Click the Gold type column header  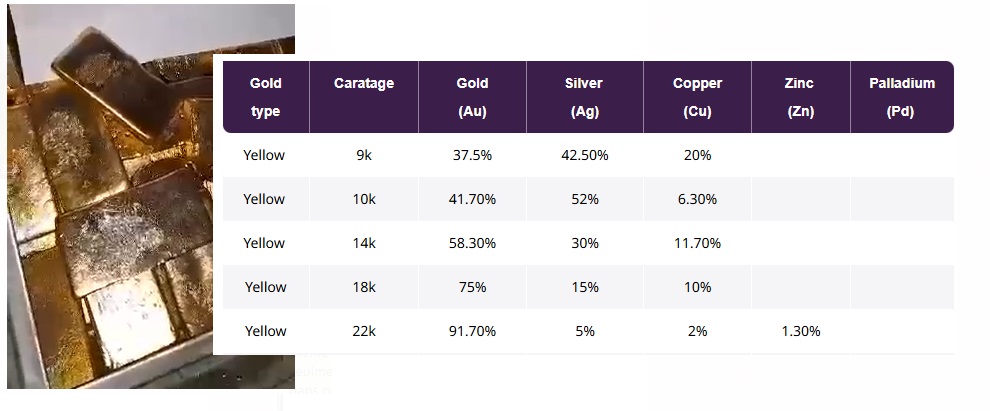point(265,97)
